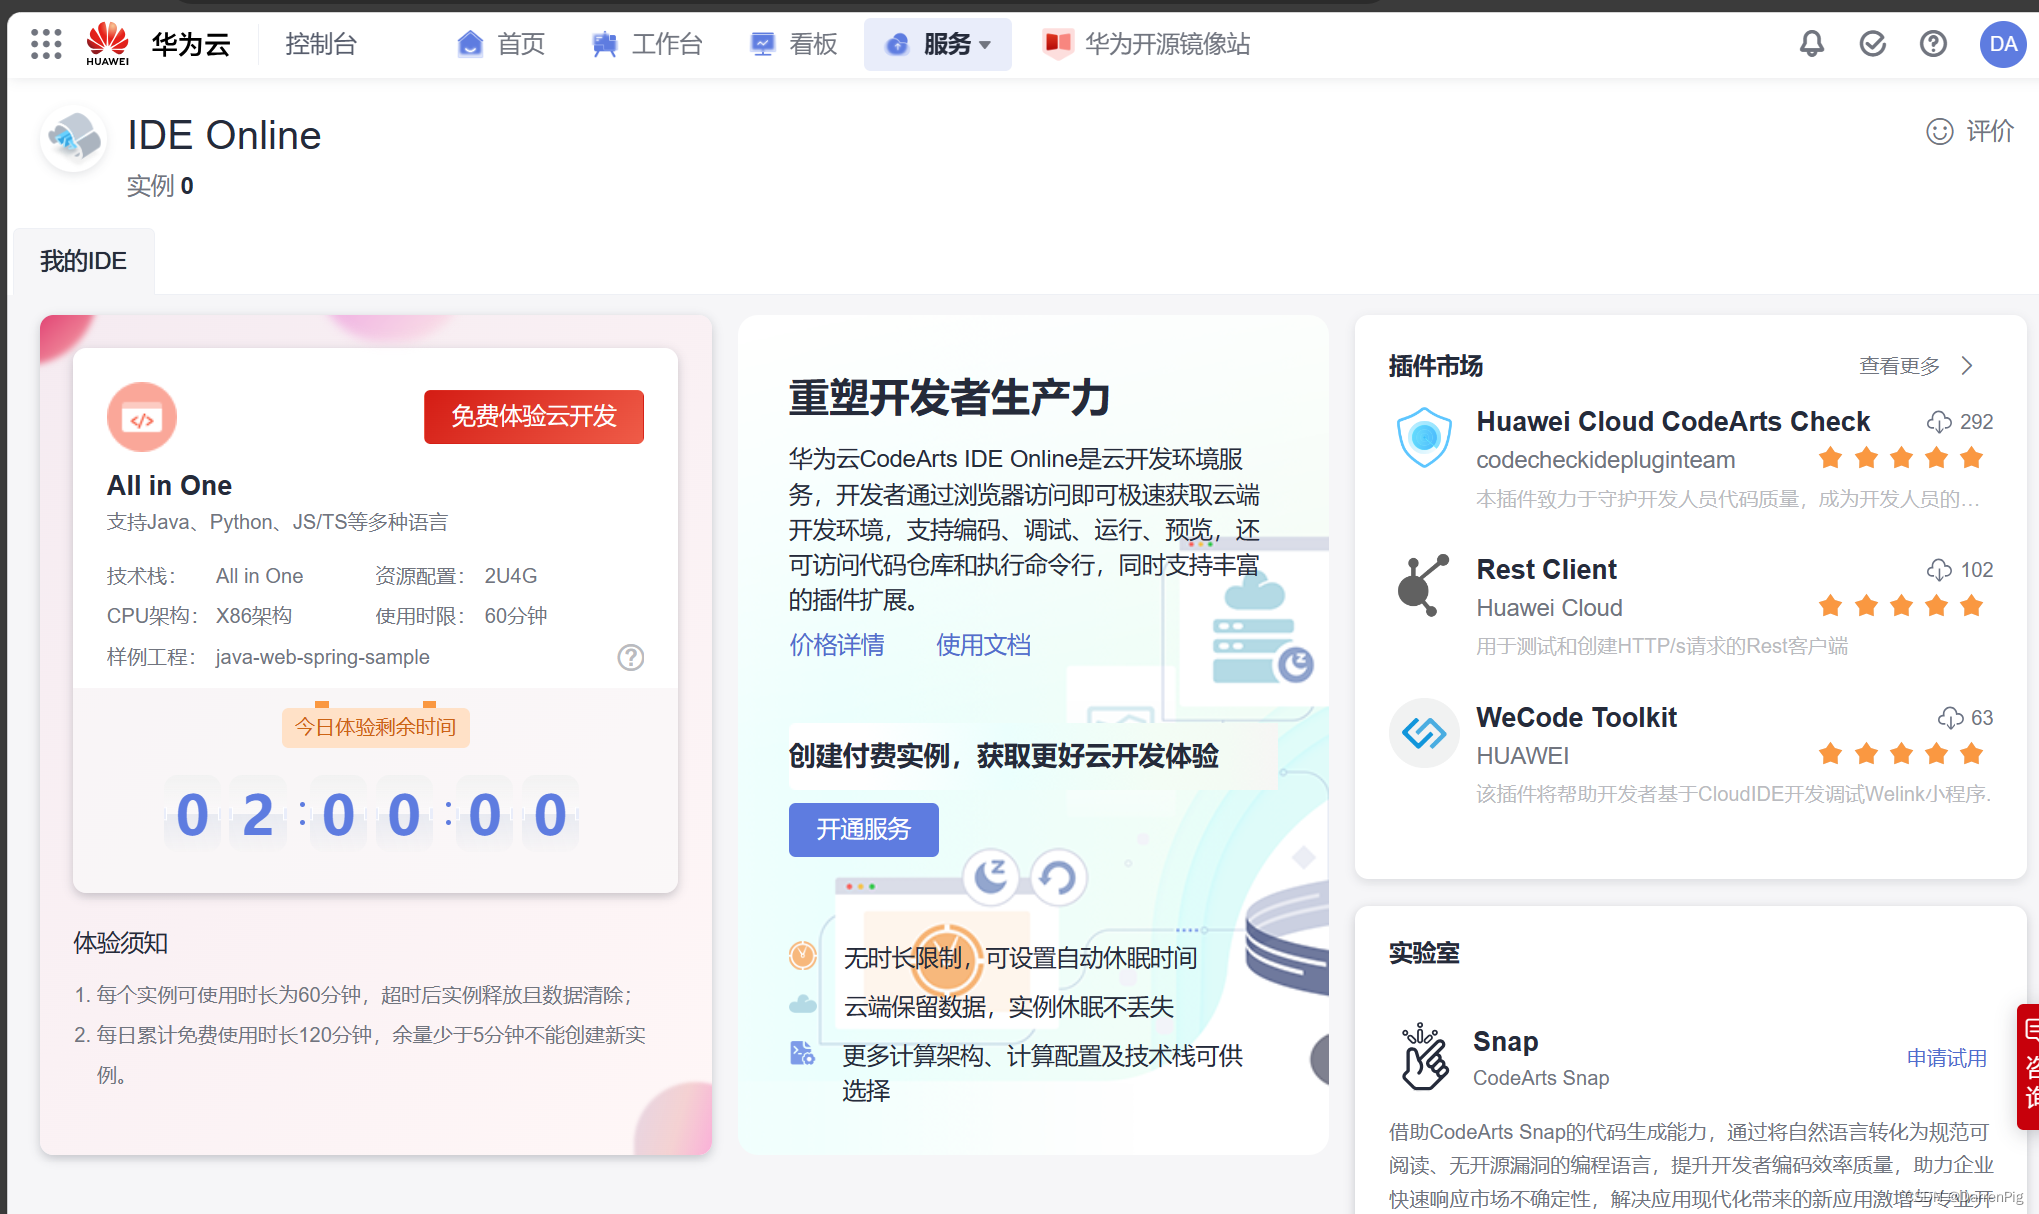Open the help question mark icon
The image size is (2039, 1214).
[1933, 44]
